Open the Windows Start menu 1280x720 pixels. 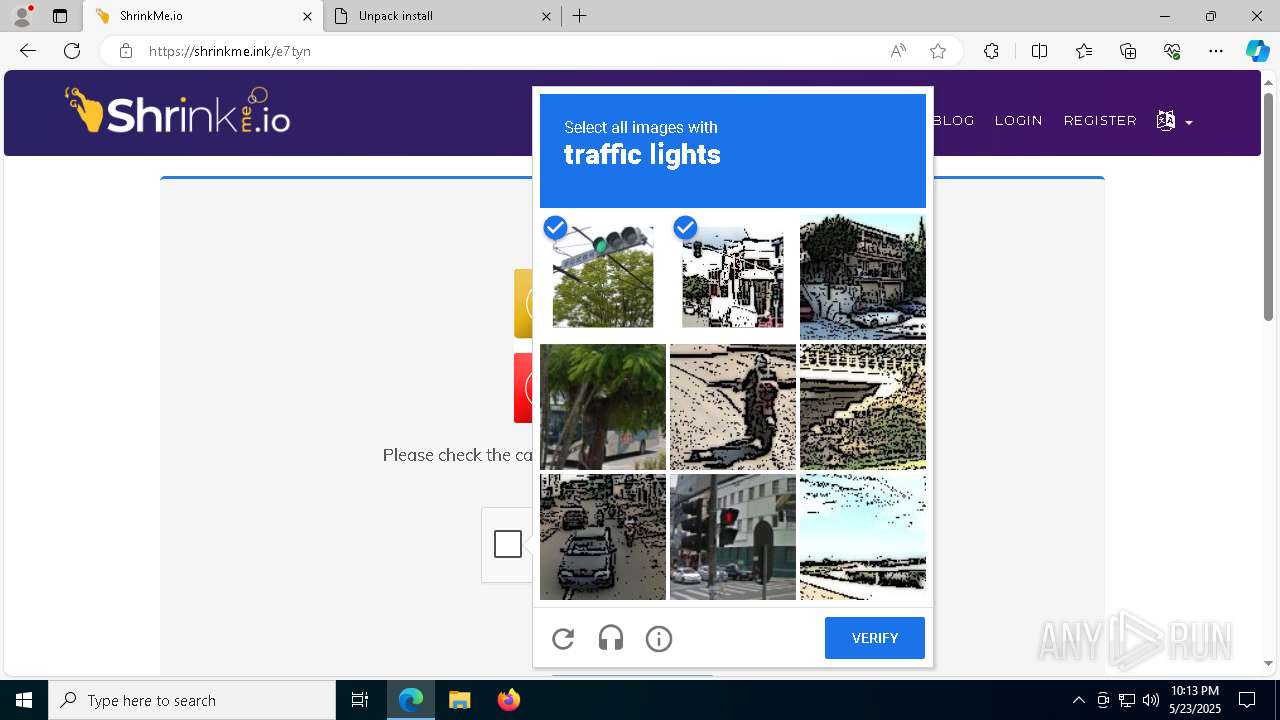click(24, 700)
